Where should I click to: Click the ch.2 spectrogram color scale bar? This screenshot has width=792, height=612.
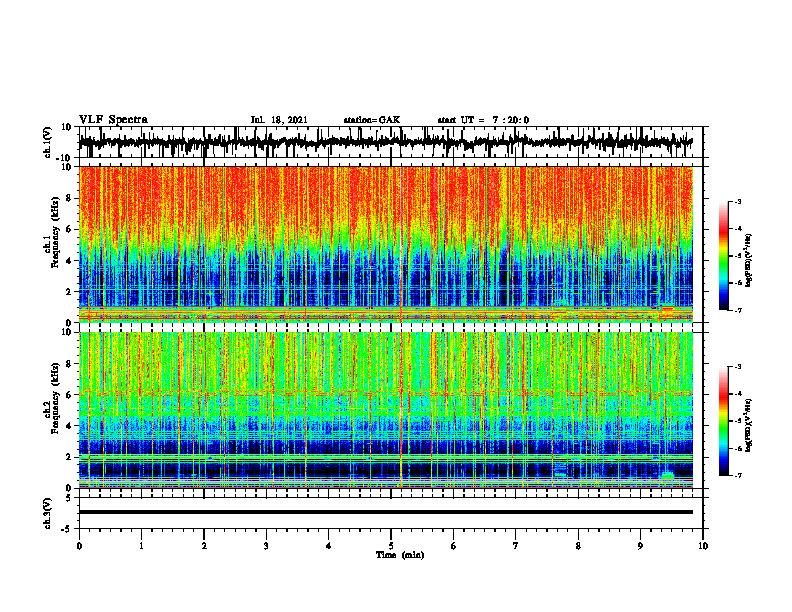[x=723, y=421]
